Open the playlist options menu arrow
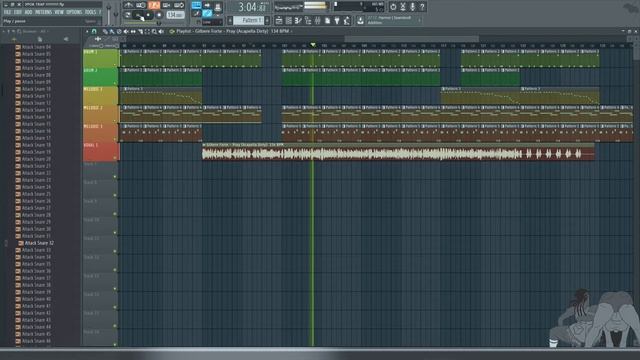 click(87, 31)
